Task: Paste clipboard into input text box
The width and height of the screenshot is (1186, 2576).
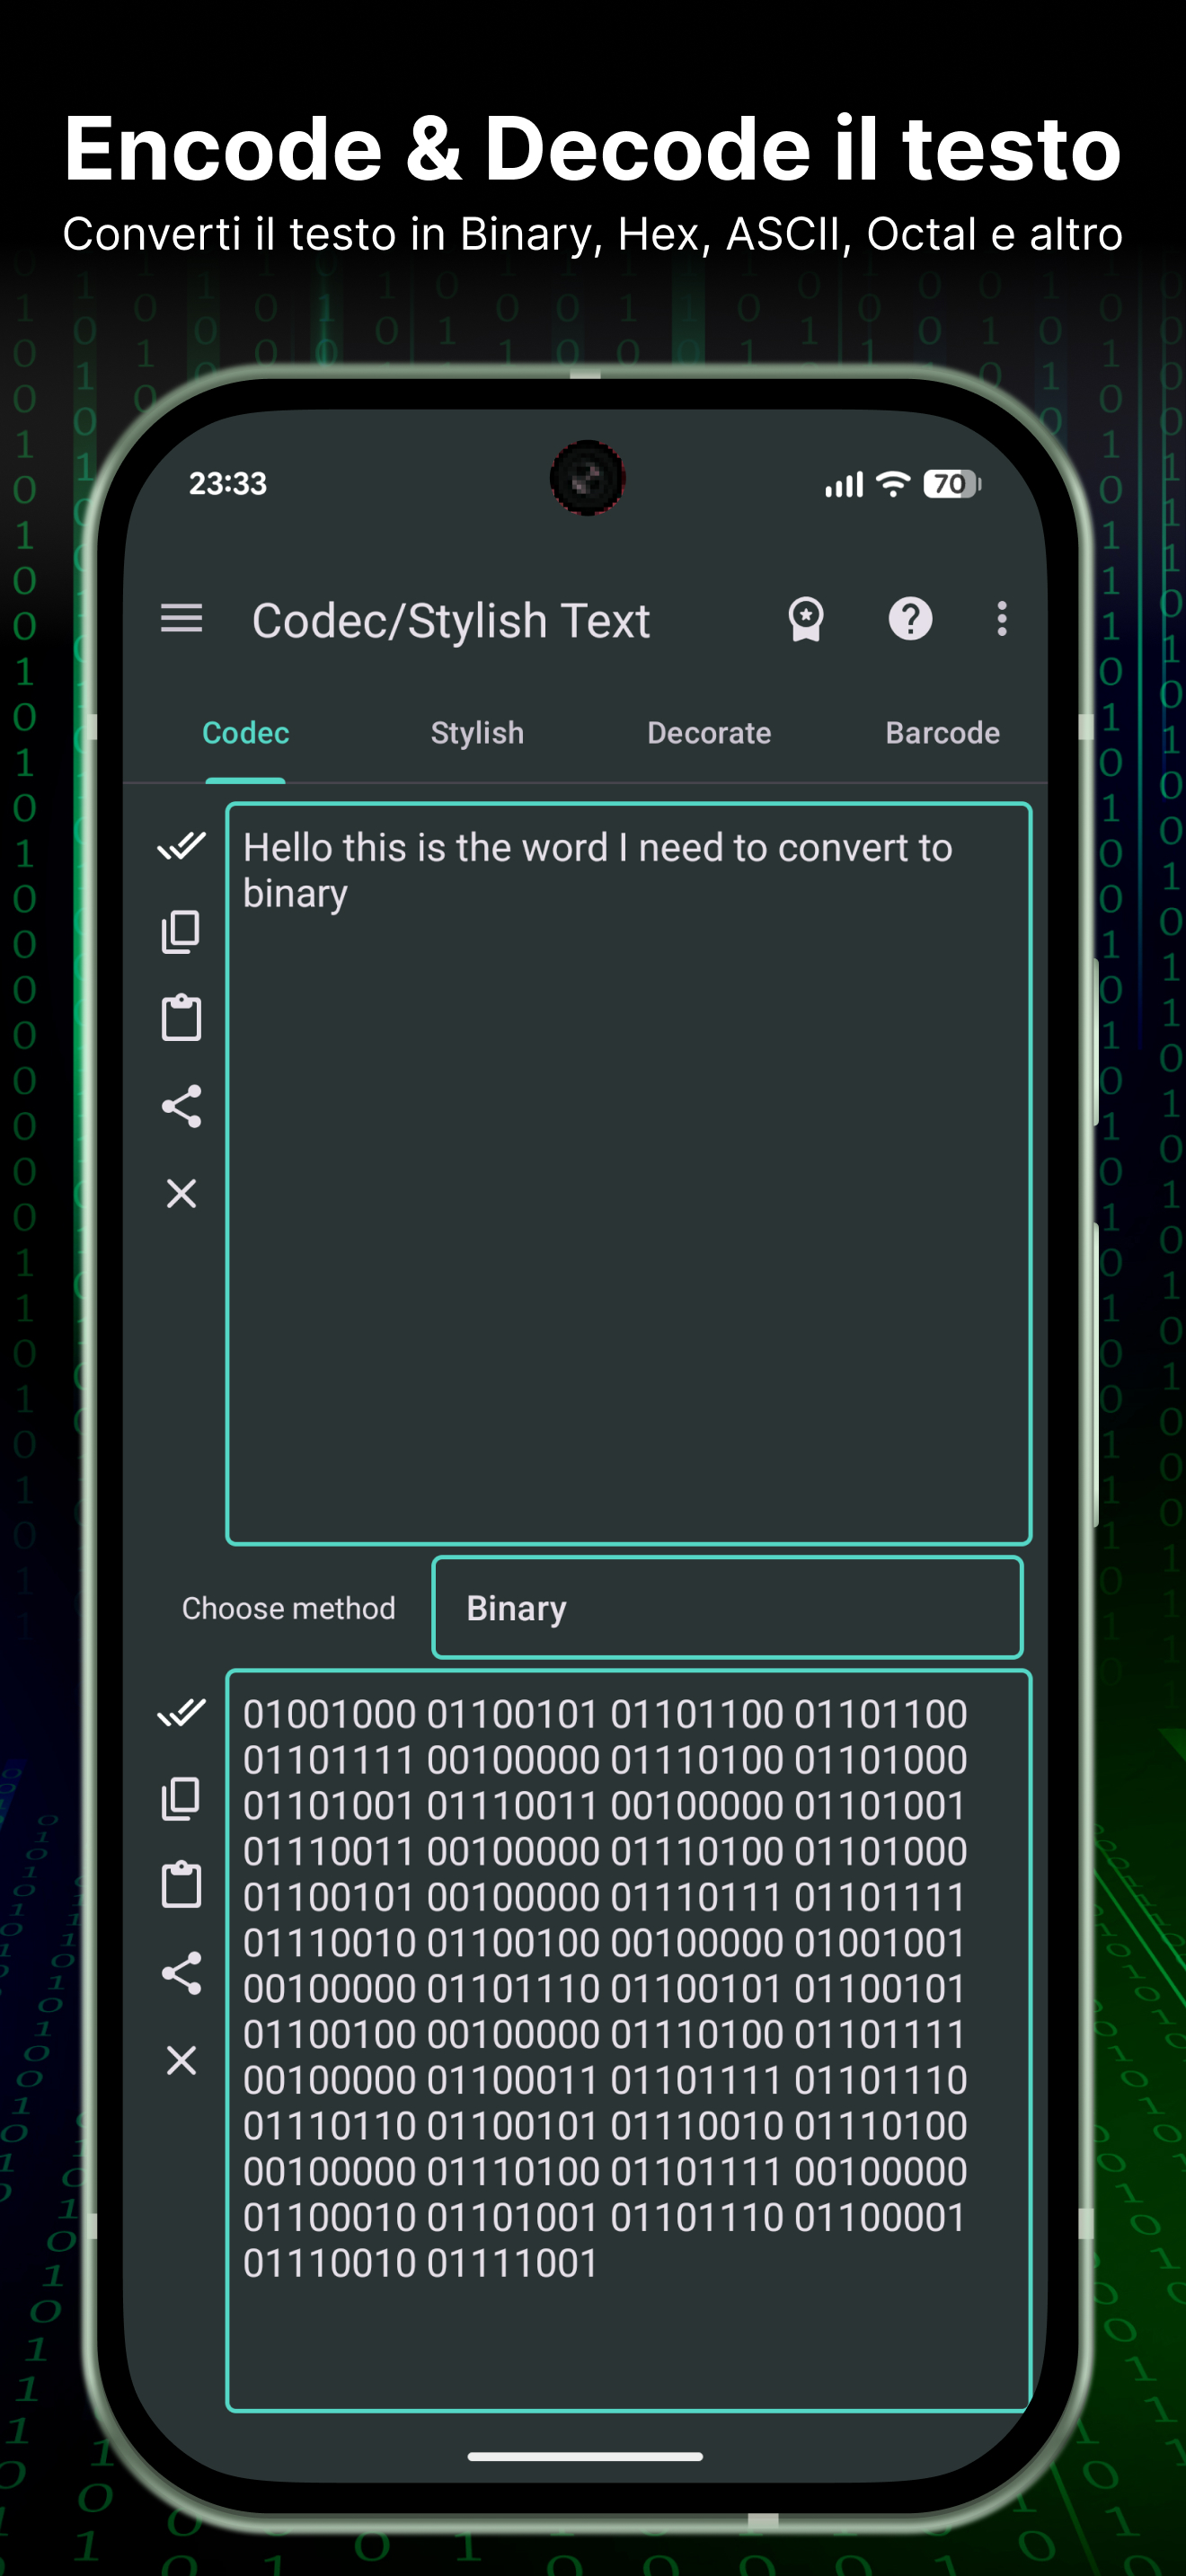Action: pyautogui.click(x=181, y=1018)
